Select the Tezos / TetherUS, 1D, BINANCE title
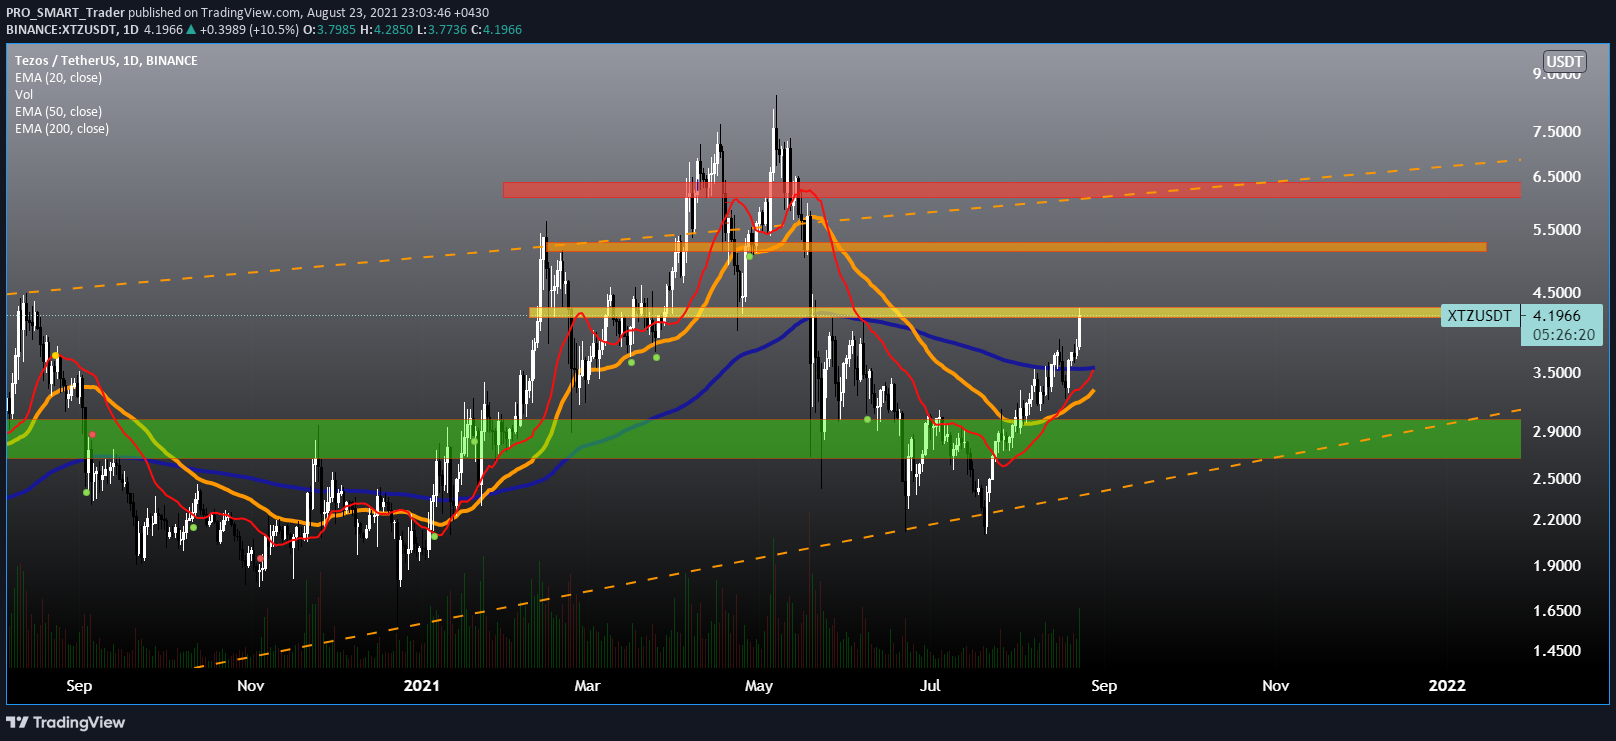 [x=106, y=61]
